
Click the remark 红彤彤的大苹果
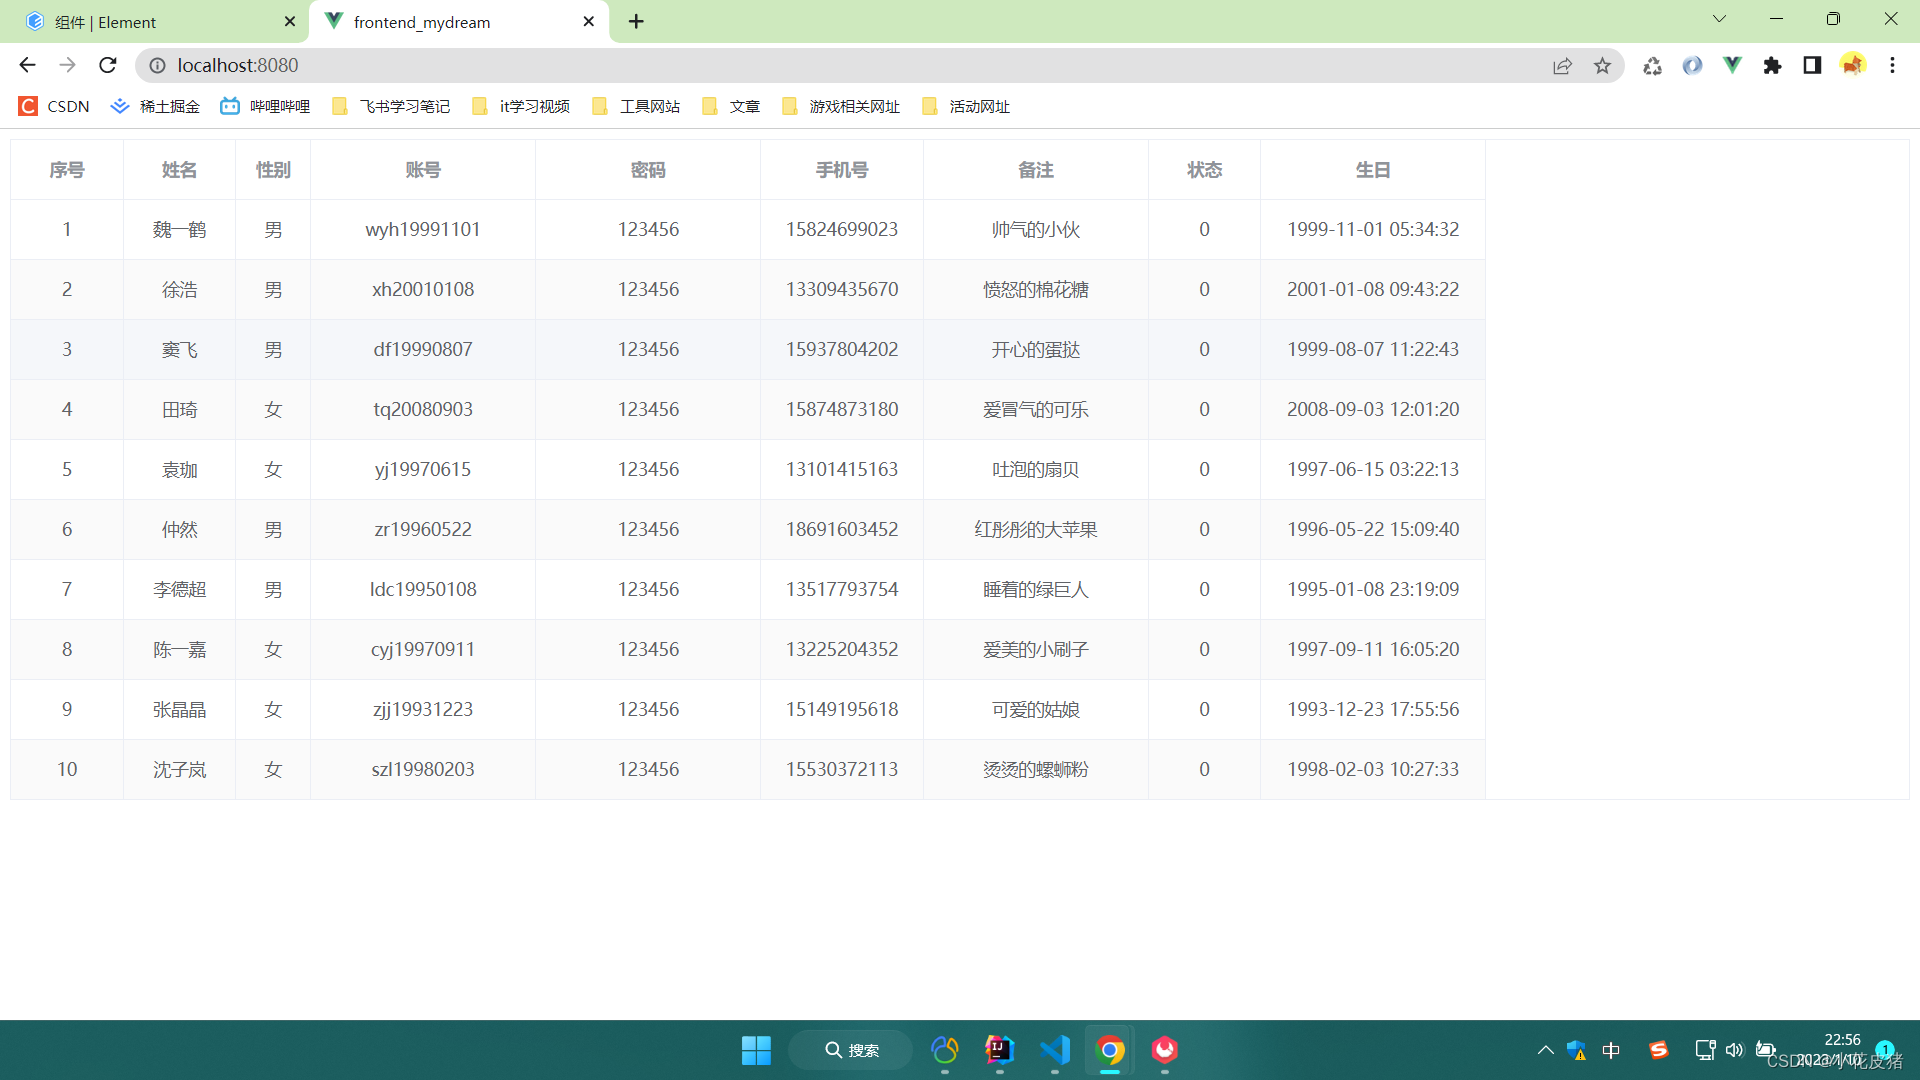(x=1036, y=530)
